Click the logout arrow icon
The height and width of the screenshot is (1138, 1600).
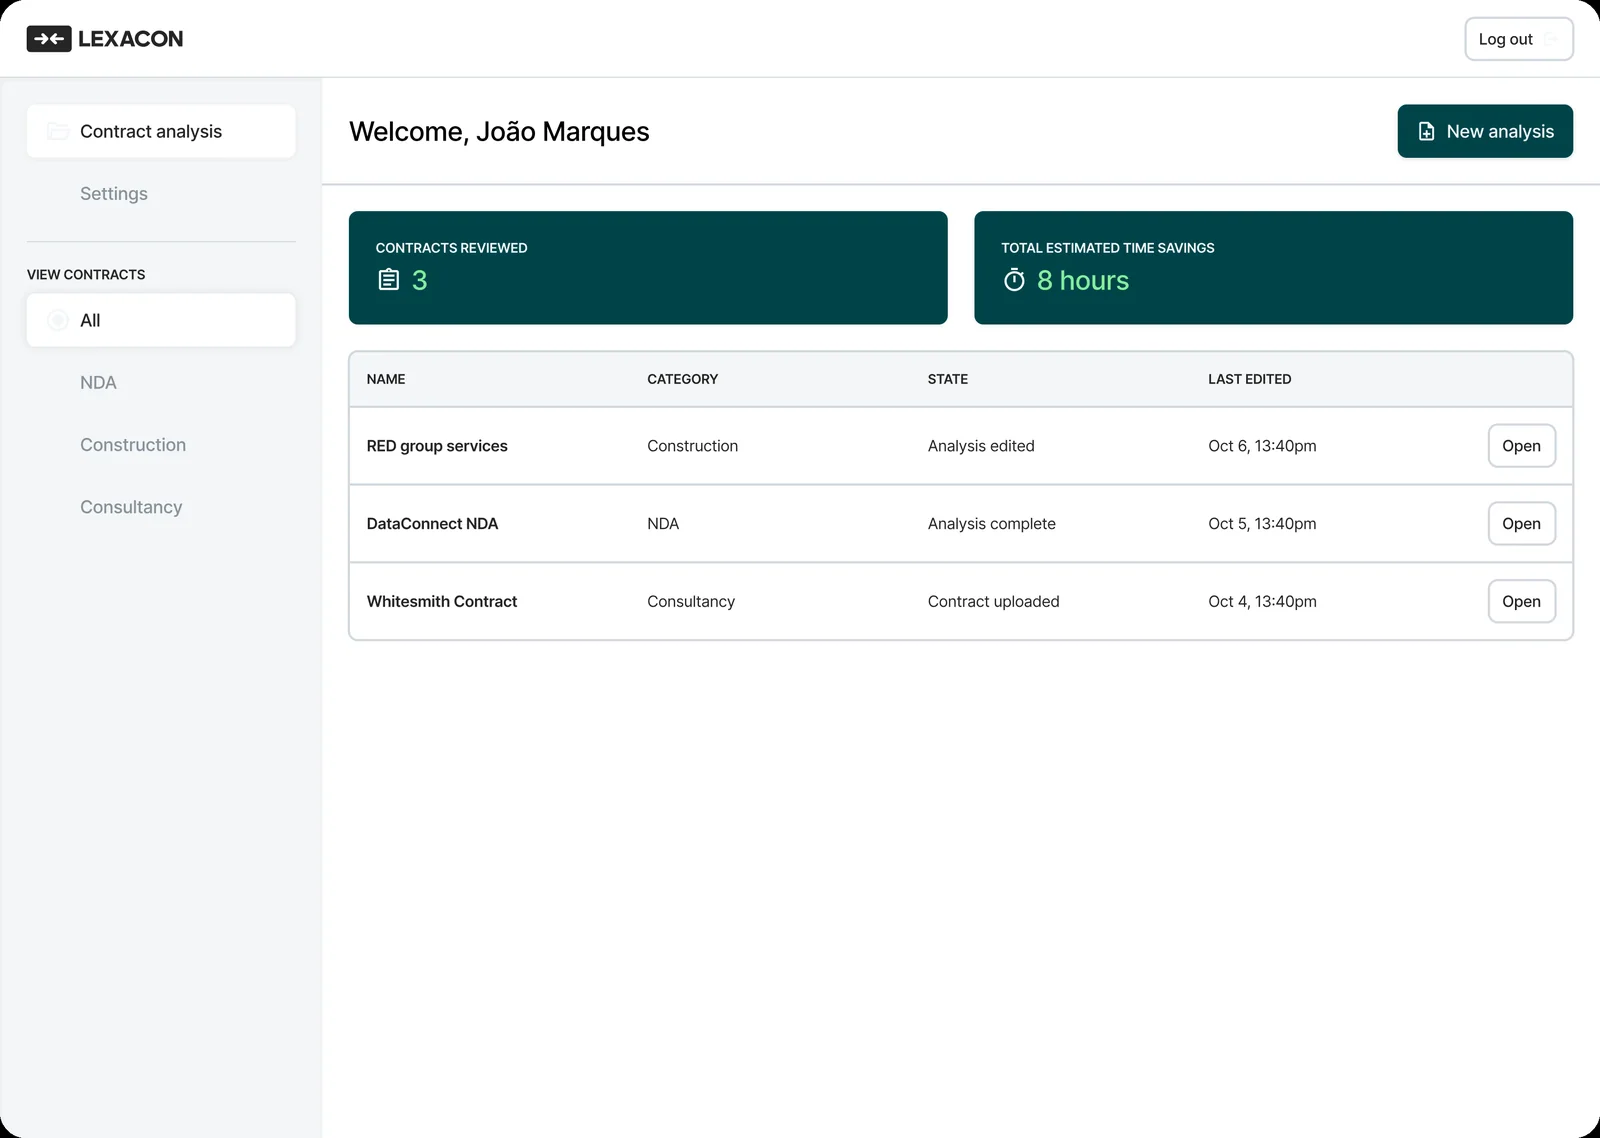coord(1551,39)
